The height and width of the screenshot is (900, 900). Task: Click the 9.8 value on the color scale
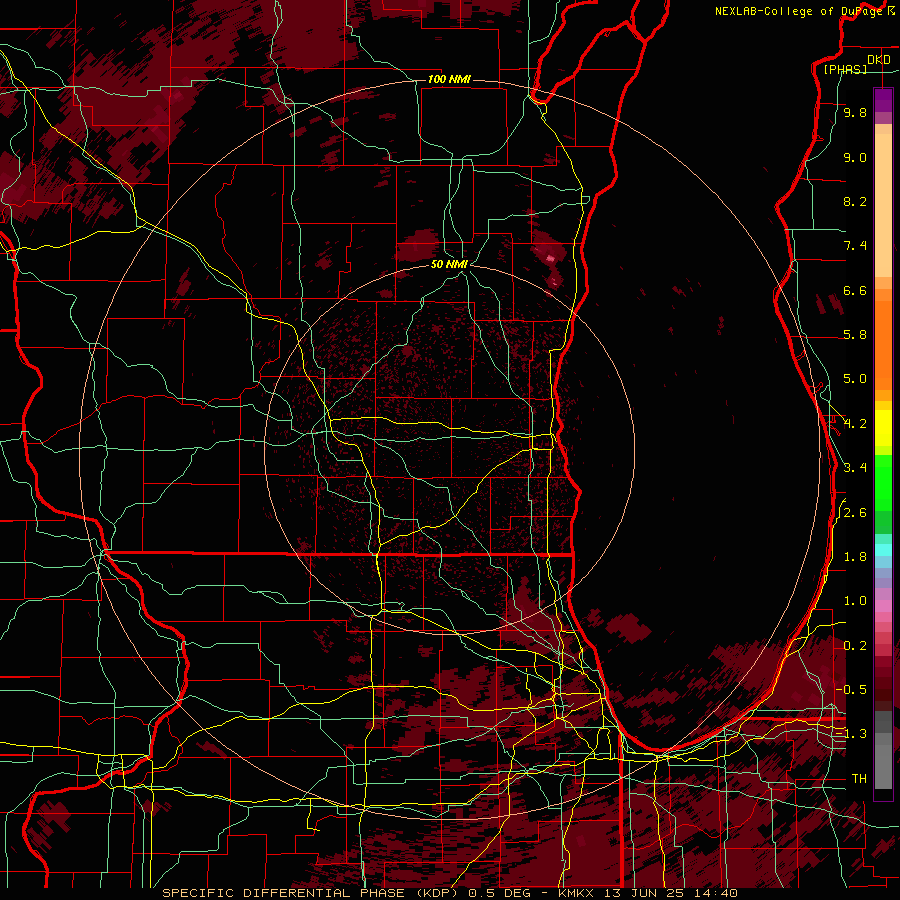[x=855, y=112]
